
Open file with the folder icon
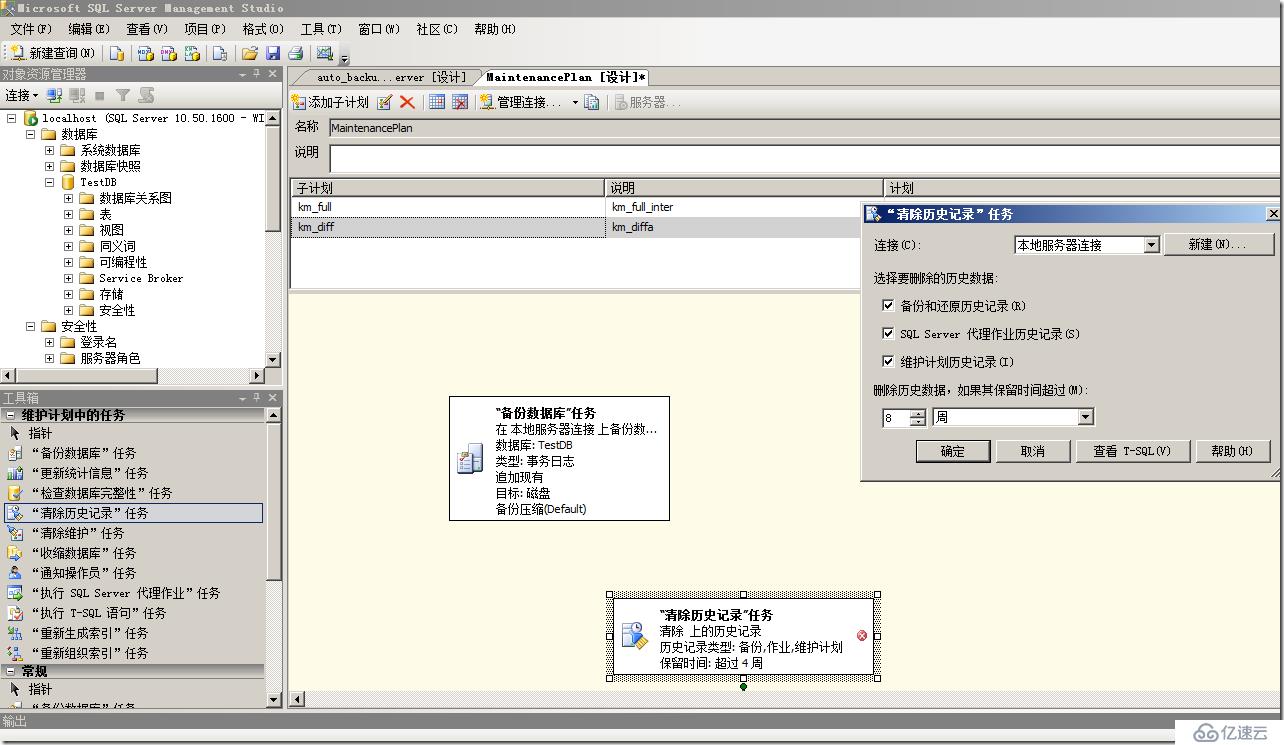tap(250, 53)
